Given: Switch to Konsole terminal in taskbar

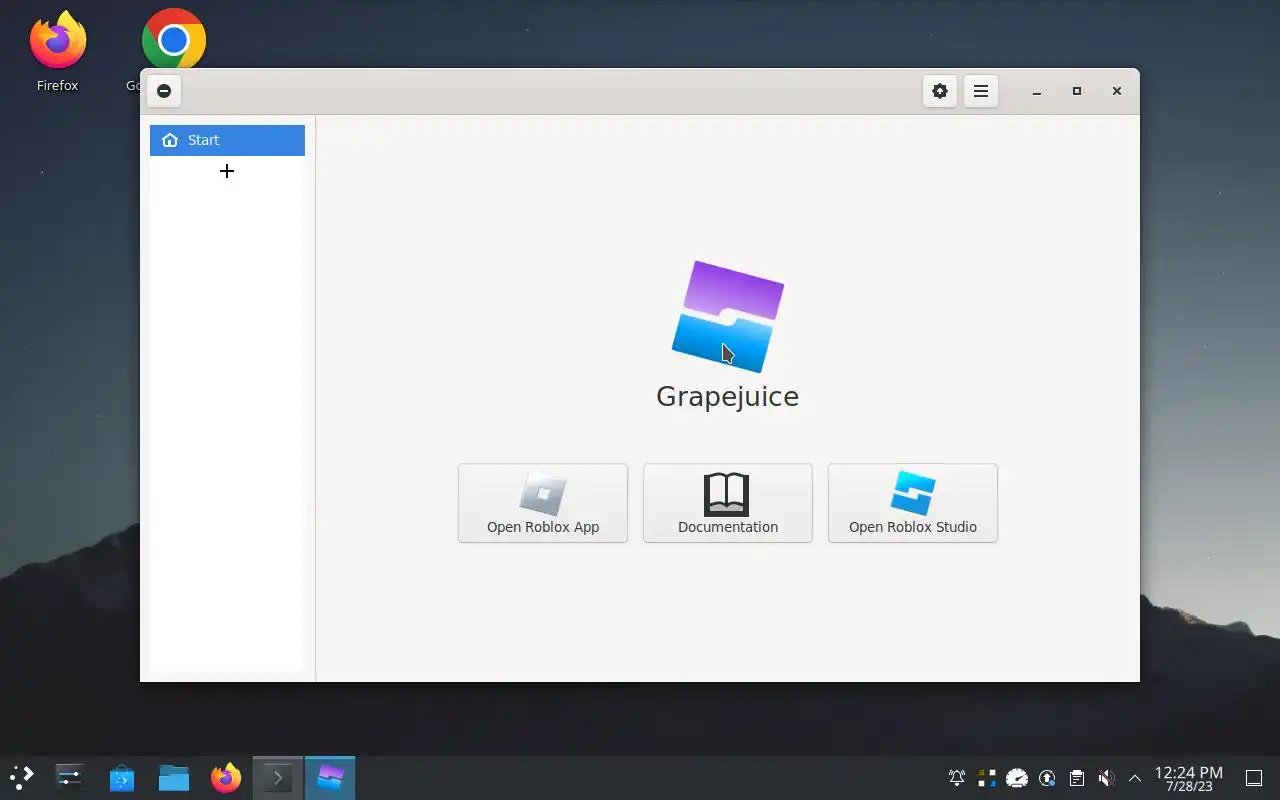Looking at the screenshot, I should click(278, 777).
